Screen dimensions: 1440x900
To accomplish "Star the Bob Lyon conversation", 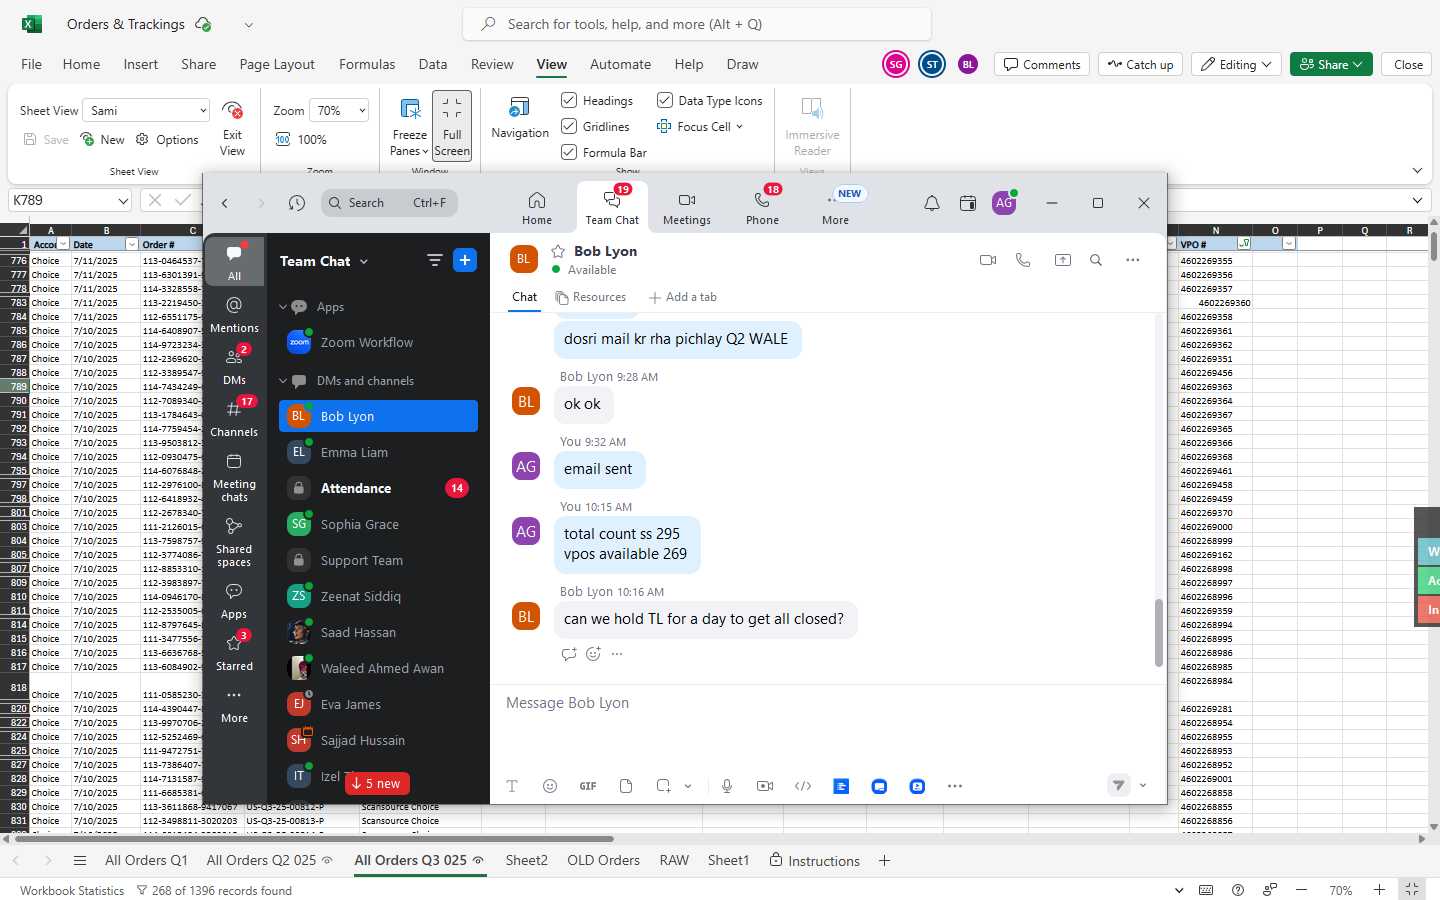I will click(558, 252).
